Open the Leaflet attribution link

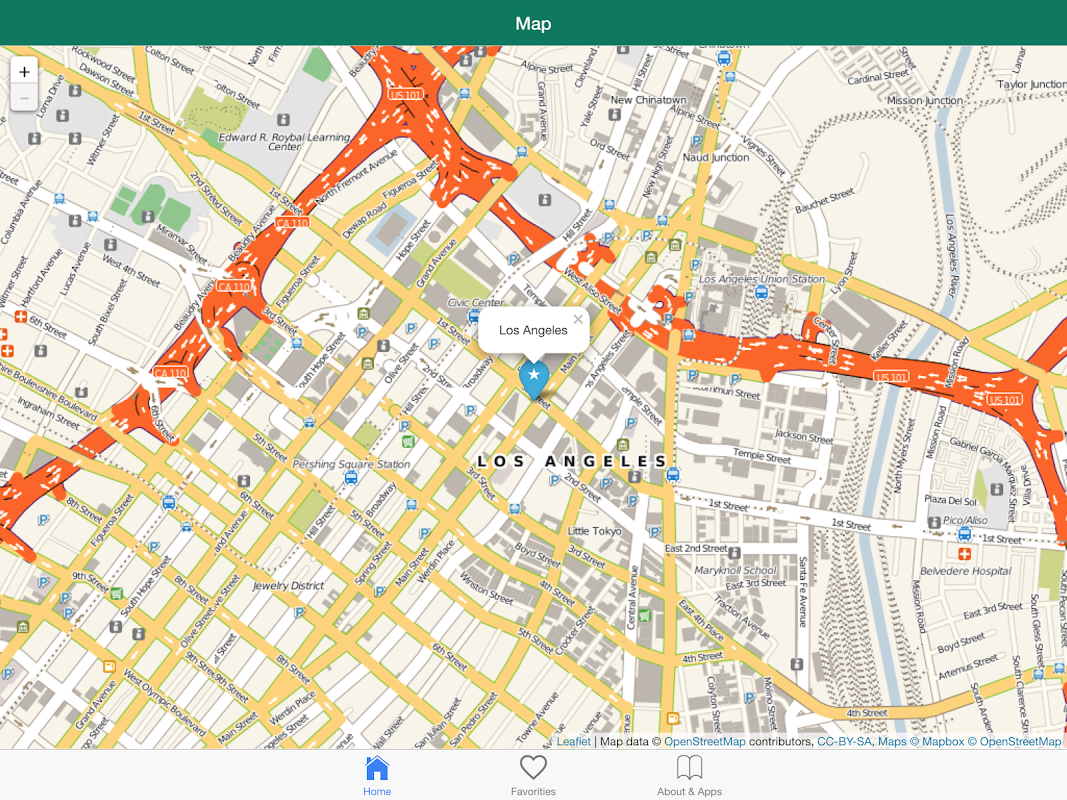pyautogui.click(x=574, y=741)
